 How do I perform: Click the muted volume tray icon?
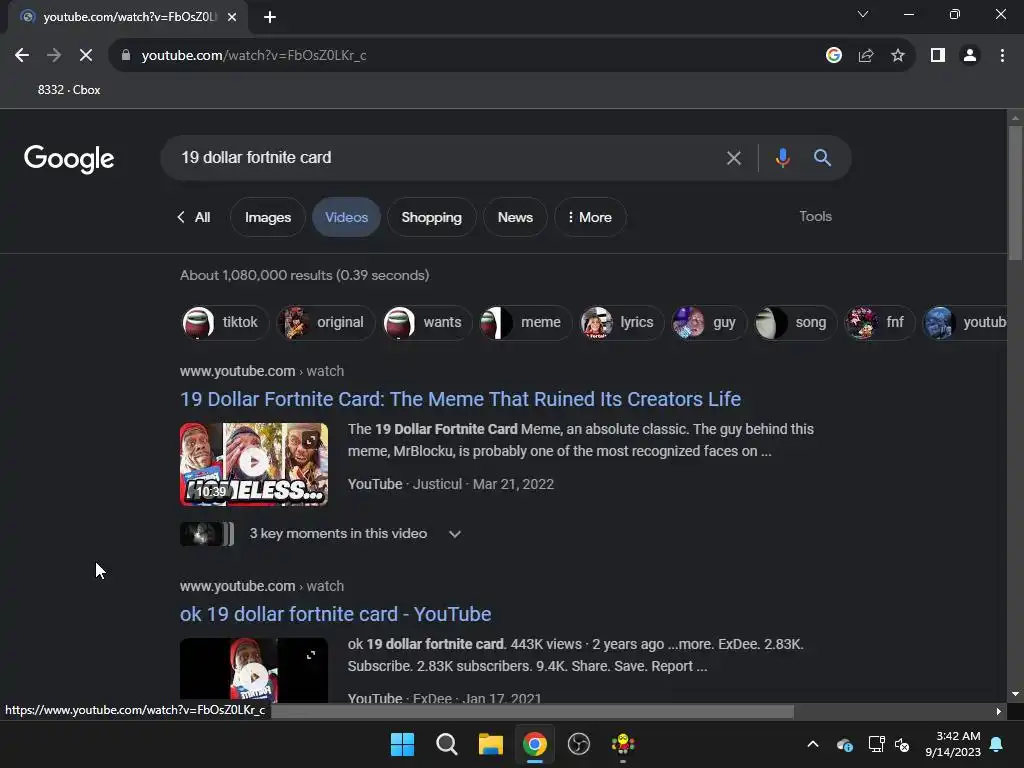903,744
